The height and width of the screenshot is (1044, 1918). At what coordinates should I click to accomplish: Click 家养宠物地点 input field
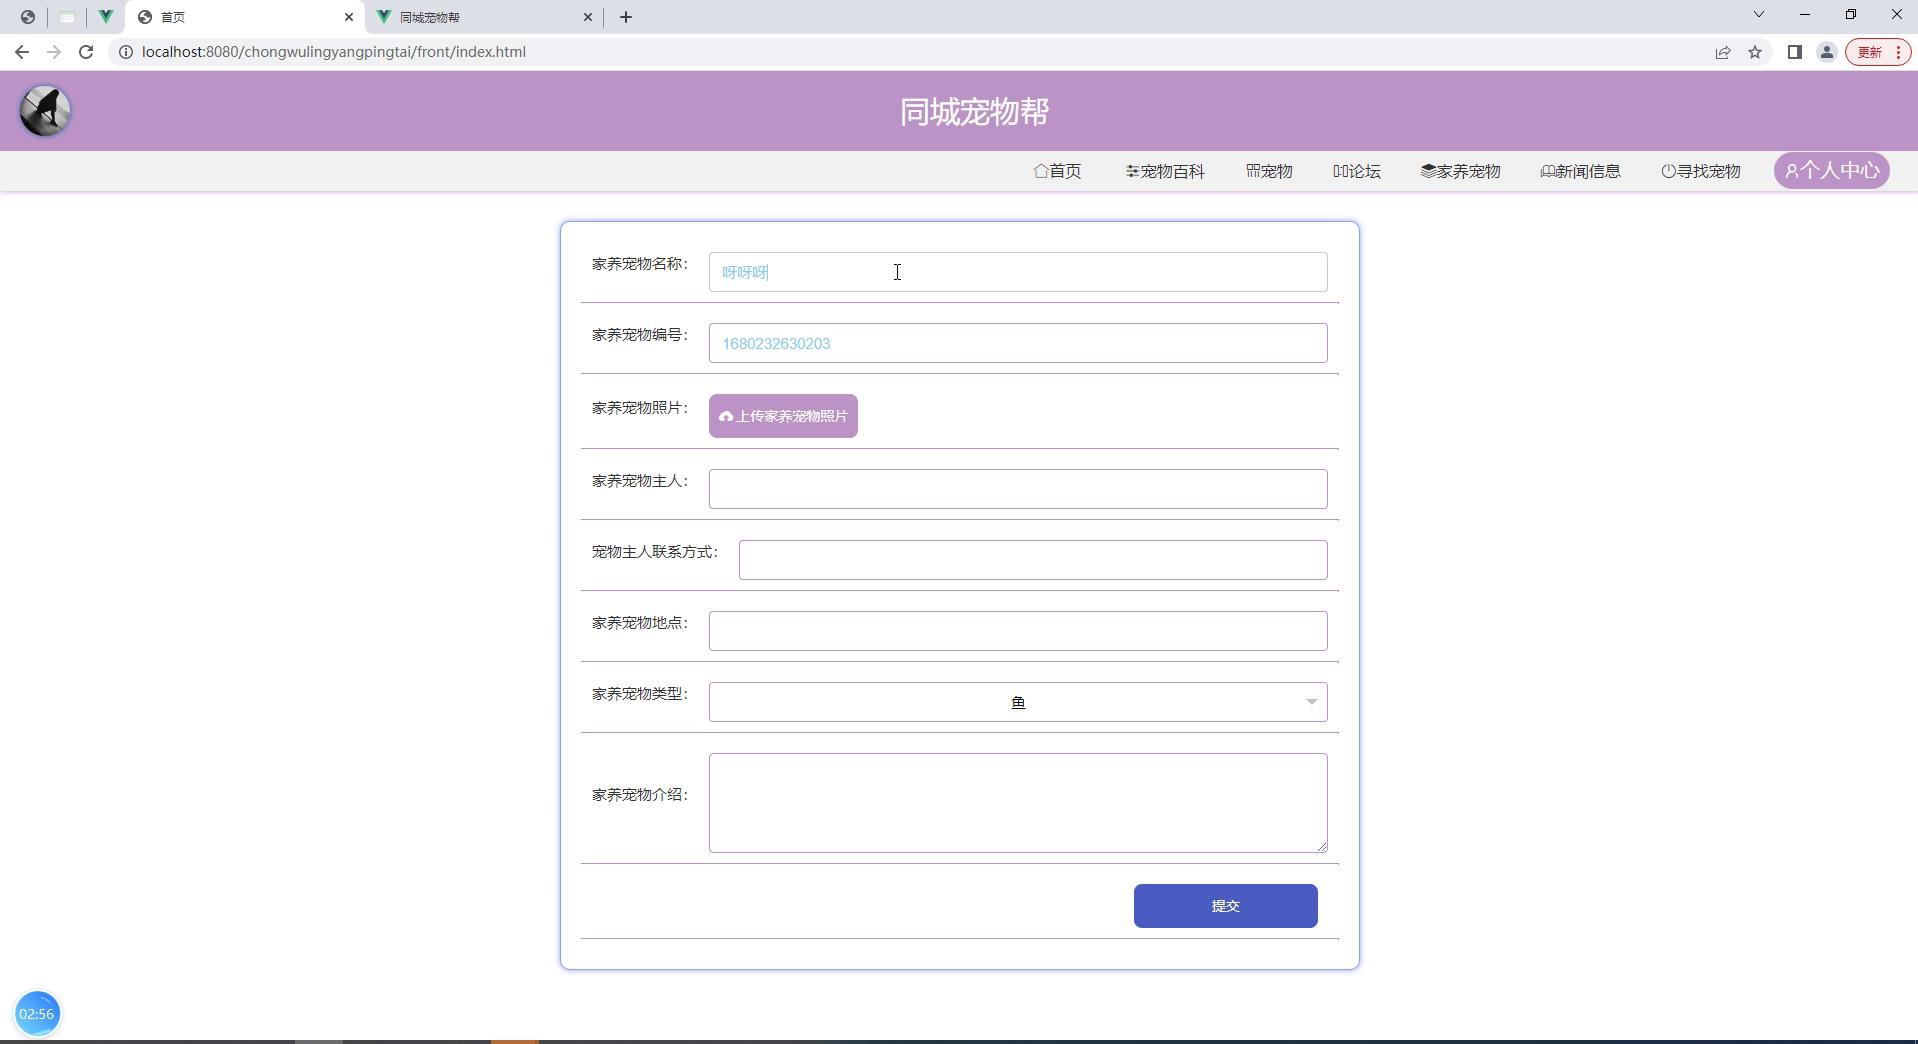1018,631
